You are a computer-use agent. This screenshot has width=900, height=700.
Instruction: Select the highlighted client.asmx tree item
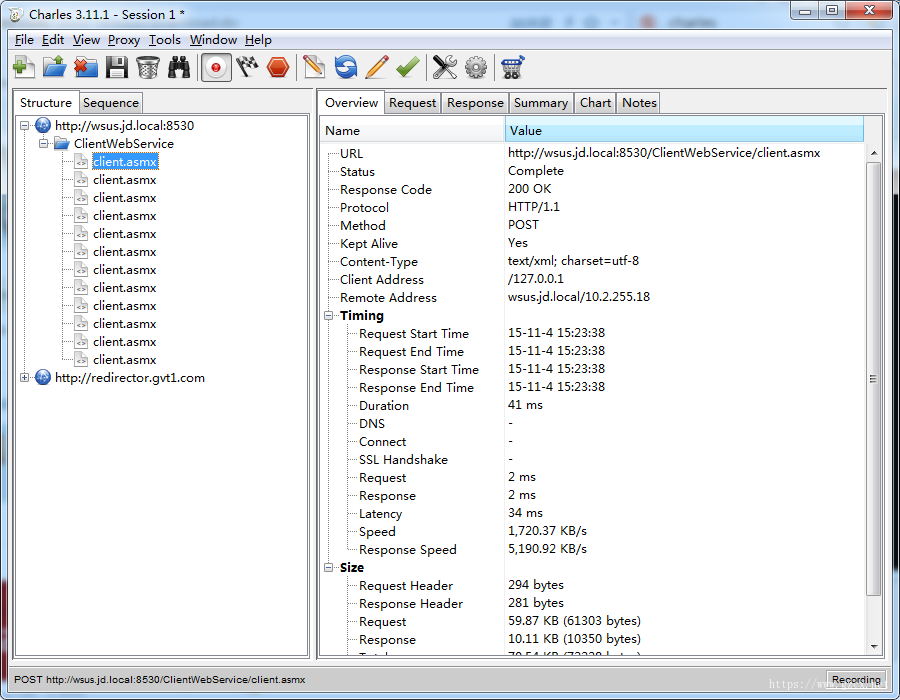(x=125, y=162)
